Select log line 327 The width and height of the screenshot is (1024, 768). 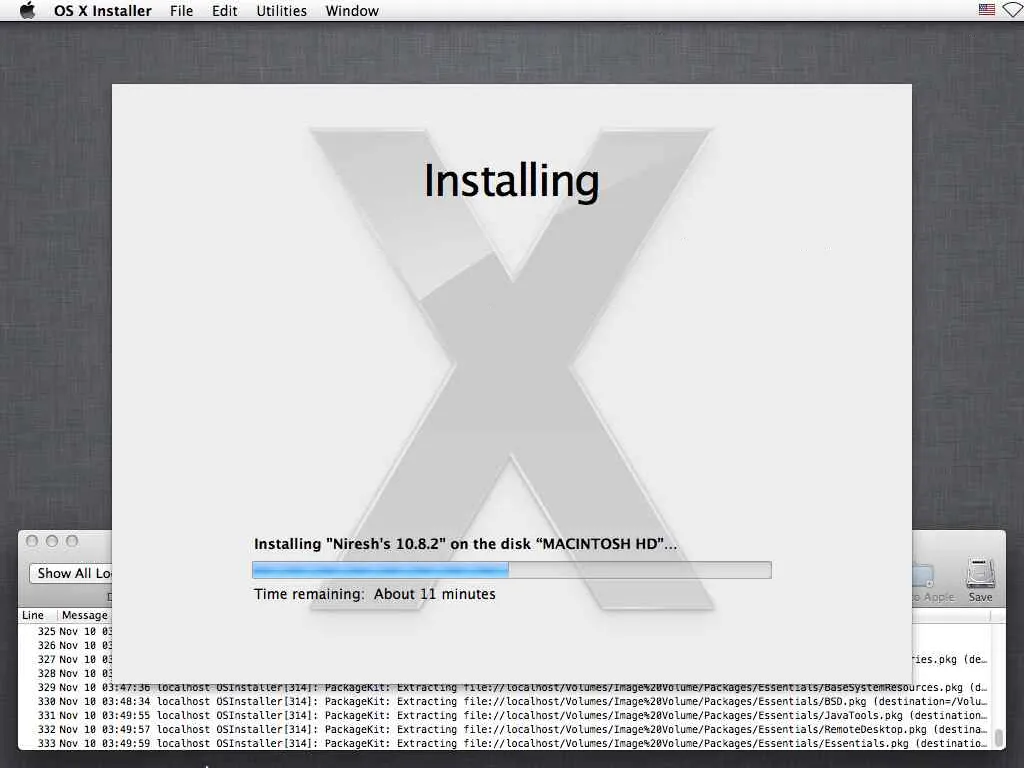pyautogui.click(x=65, y=660)
